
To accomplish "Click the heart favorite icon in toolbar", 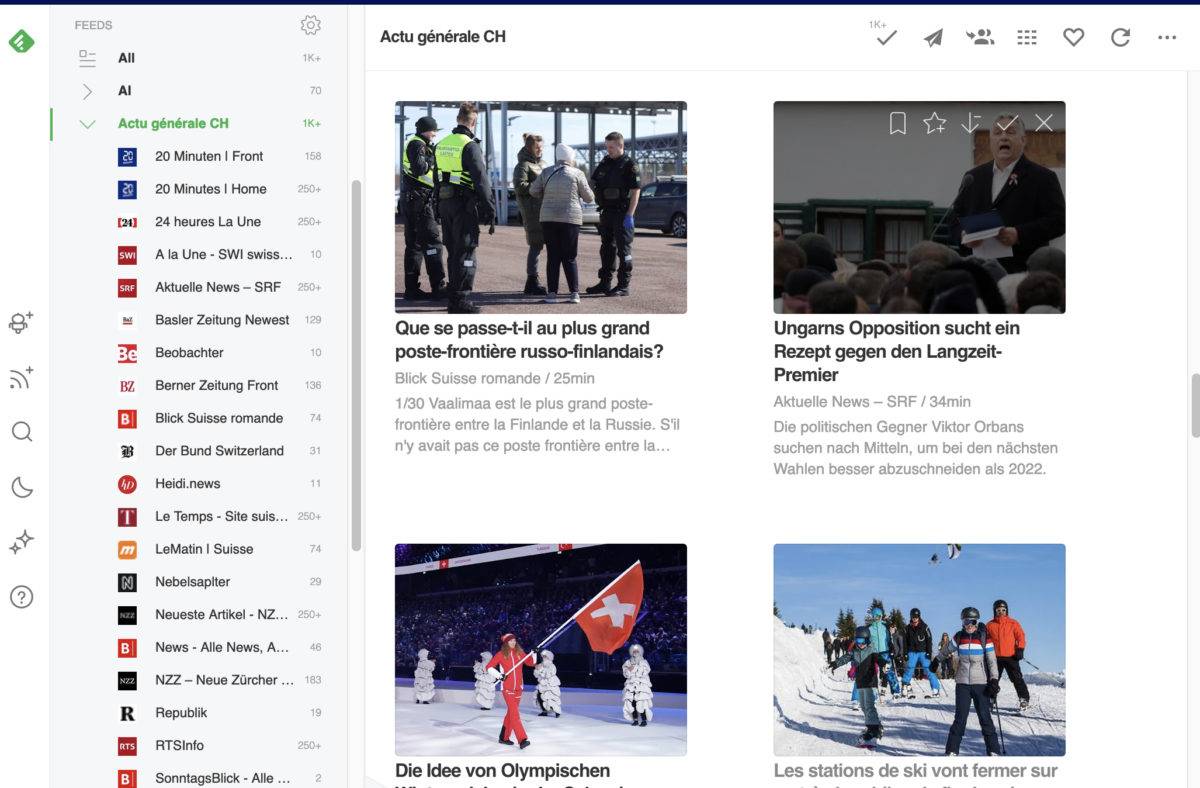I will coord(1073,37).
